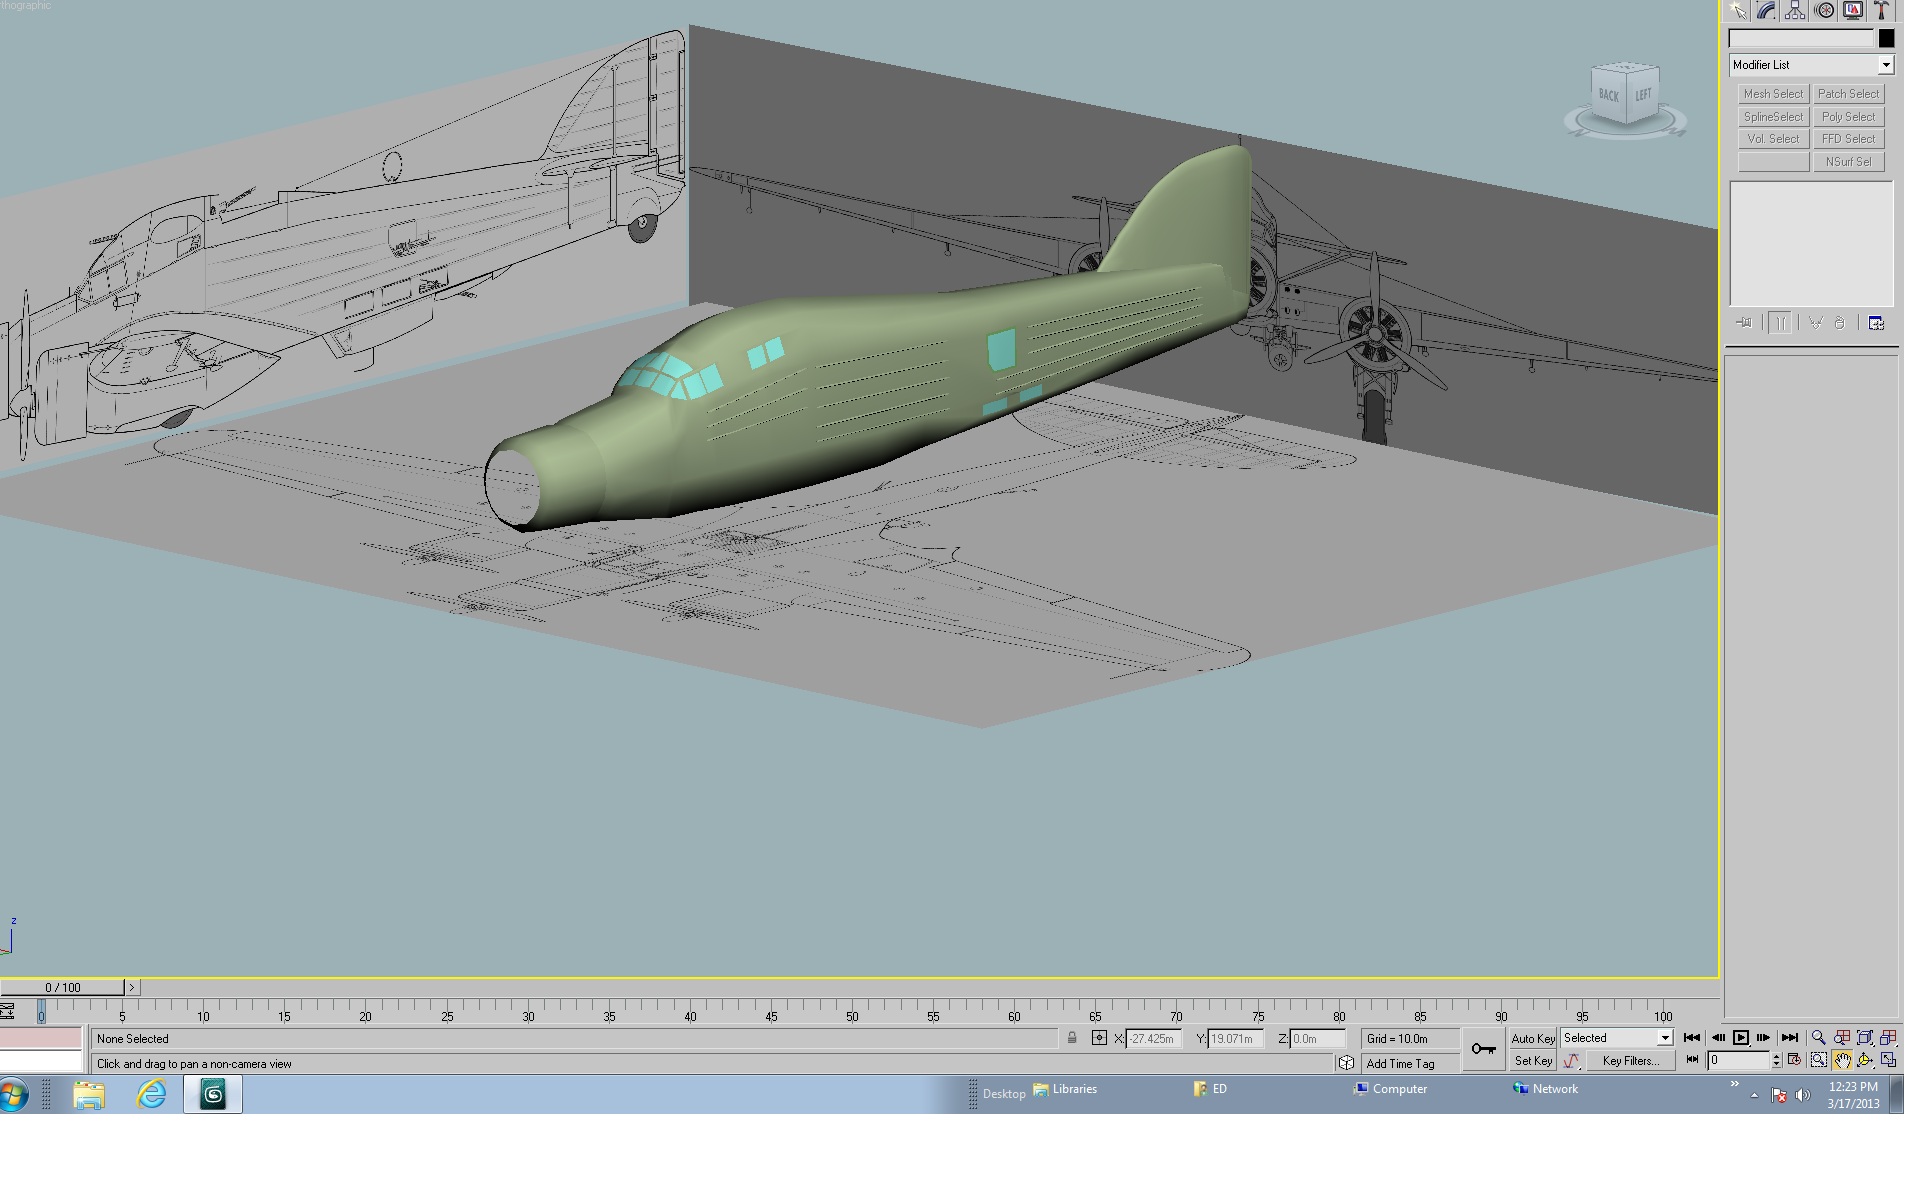
Task: Open the Motion panel wheel icon
Action: [x=1825, y=11]
